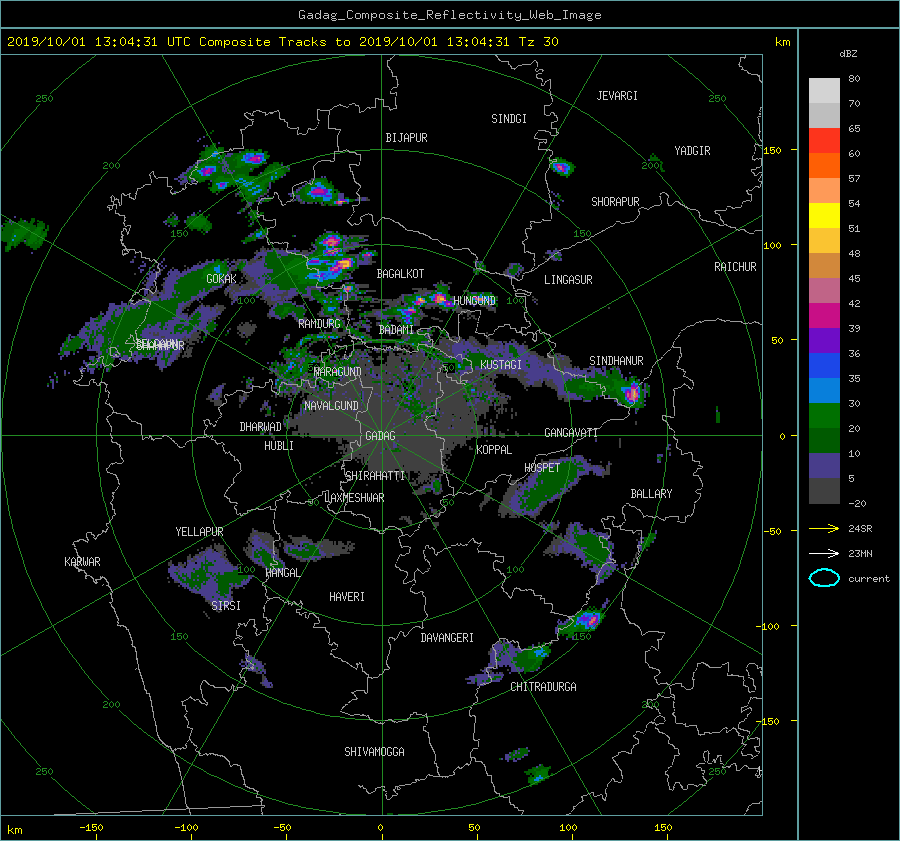Pick the dark gray -20 dBZ legend swatch
Screen dimensions: 900x841
click(x=824, y=491)
